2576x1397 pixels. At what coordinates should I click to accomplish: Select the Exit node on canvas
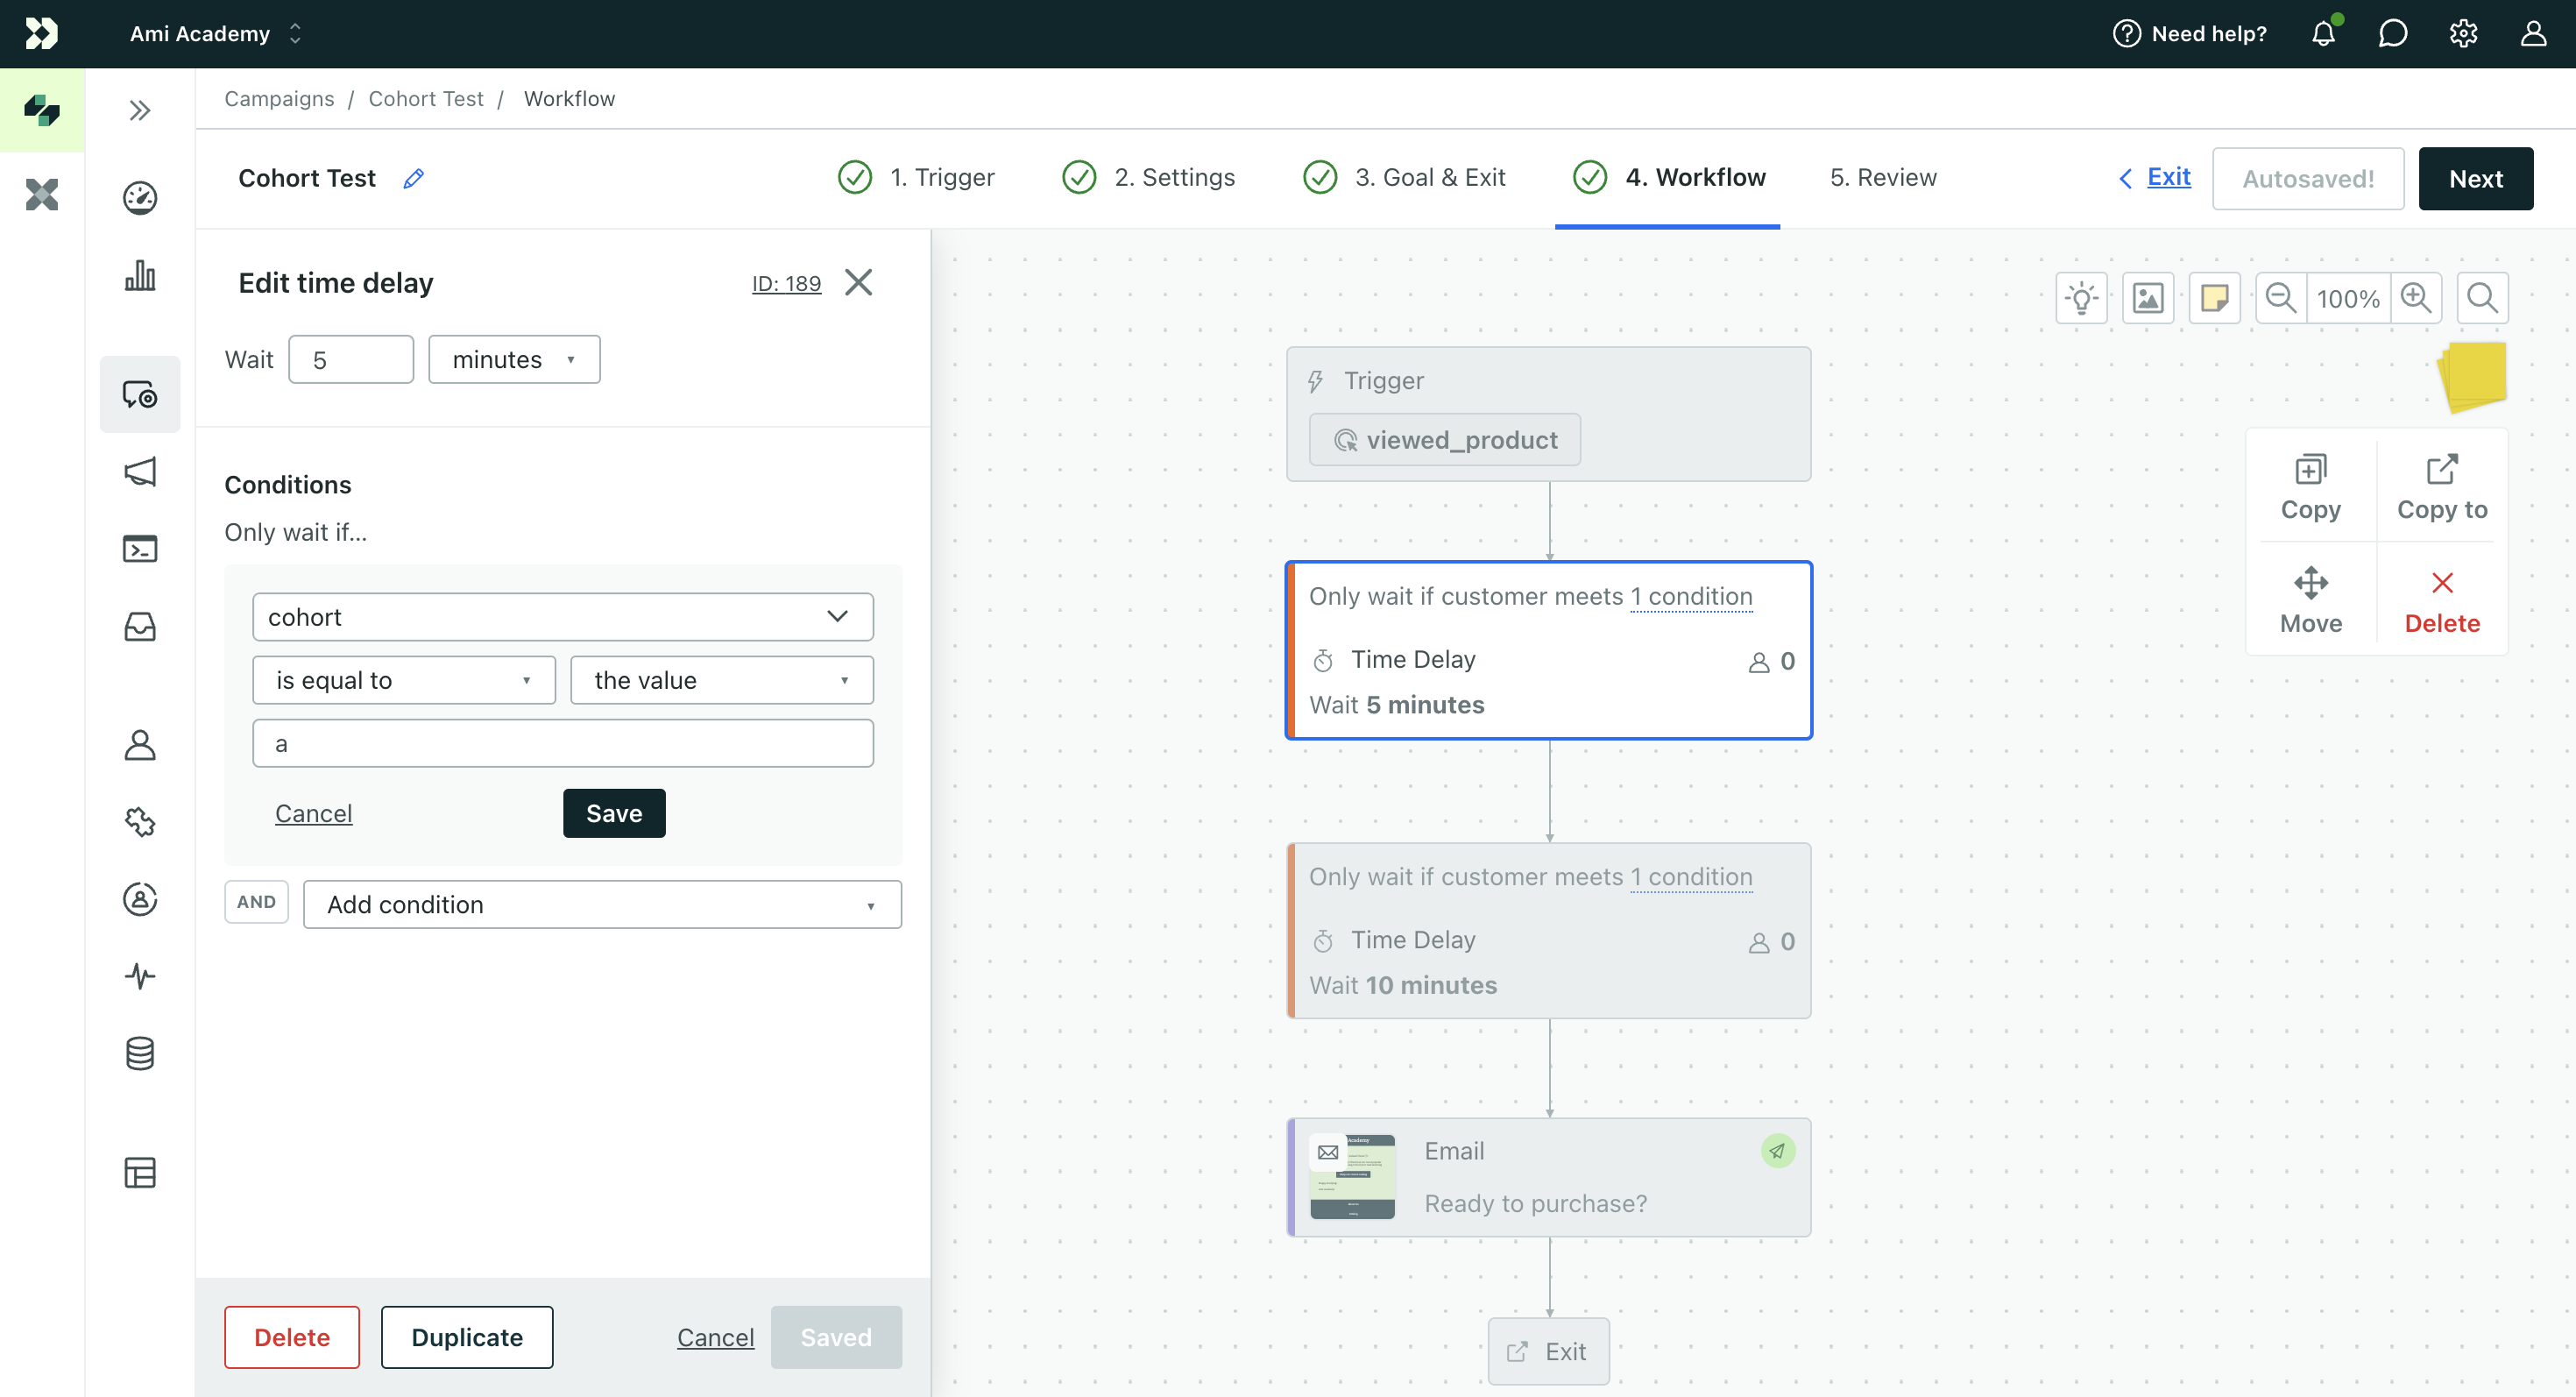pyautogui.click(x=1548, y=1352)
